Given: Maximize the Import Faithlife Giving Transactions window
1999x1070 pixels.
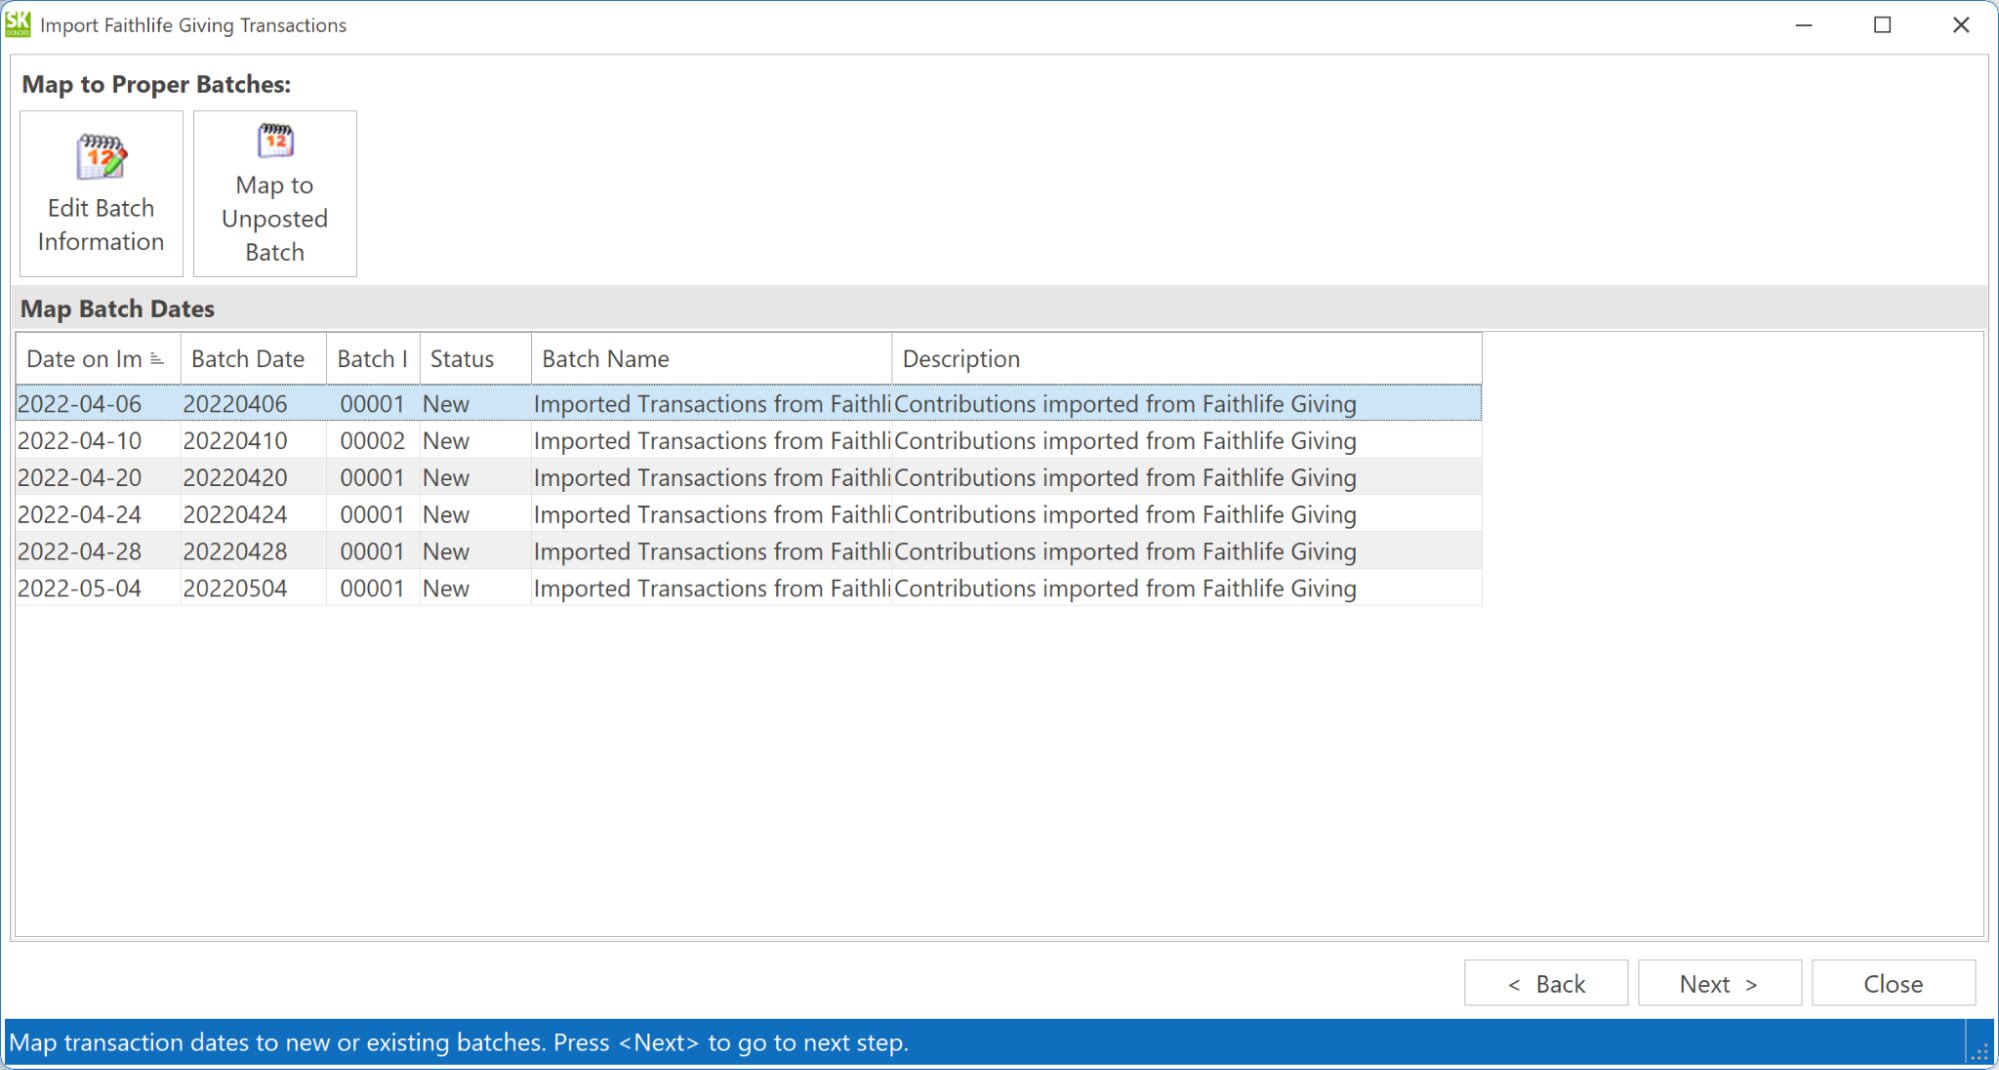Looking at the screenshot, I should click(x=1882, y=25).
